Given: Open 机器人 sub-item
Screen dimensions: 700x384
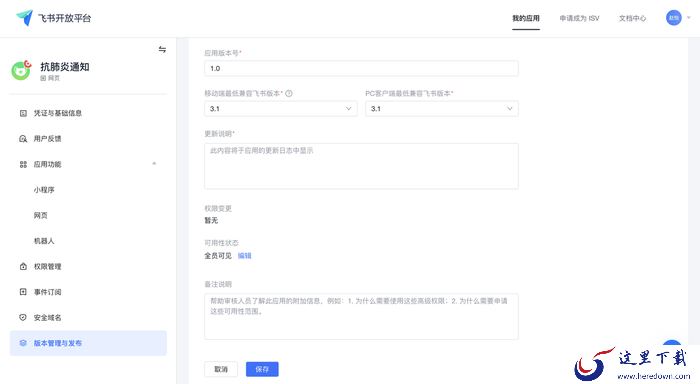Looking at the screenshot, I should (44, 241).
